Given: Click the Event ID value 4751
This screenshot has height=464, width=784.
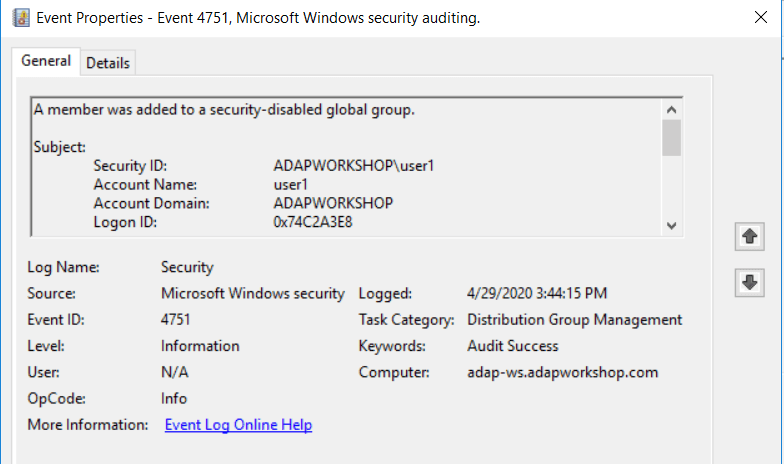Looking at the screenshot, I should pos(176,320).
